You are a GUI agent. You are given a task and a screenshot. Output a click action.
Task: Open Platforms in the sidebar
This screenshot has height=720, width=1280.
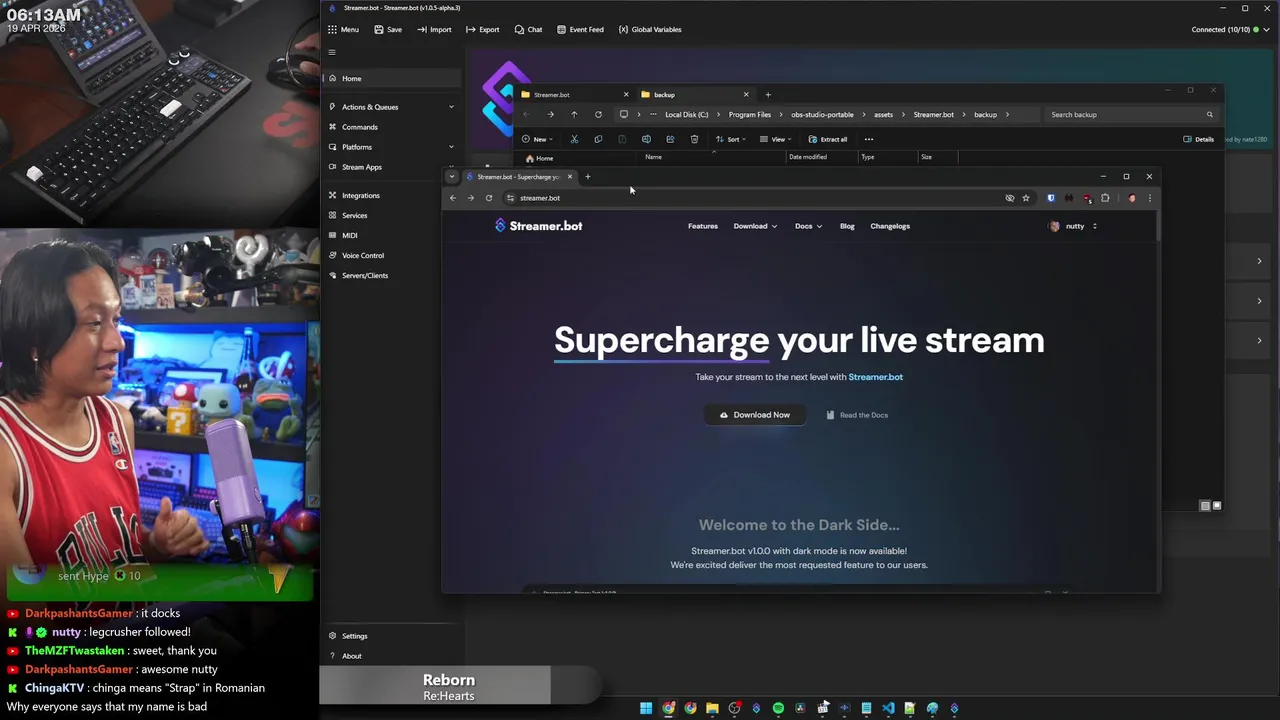coord(391,147)
